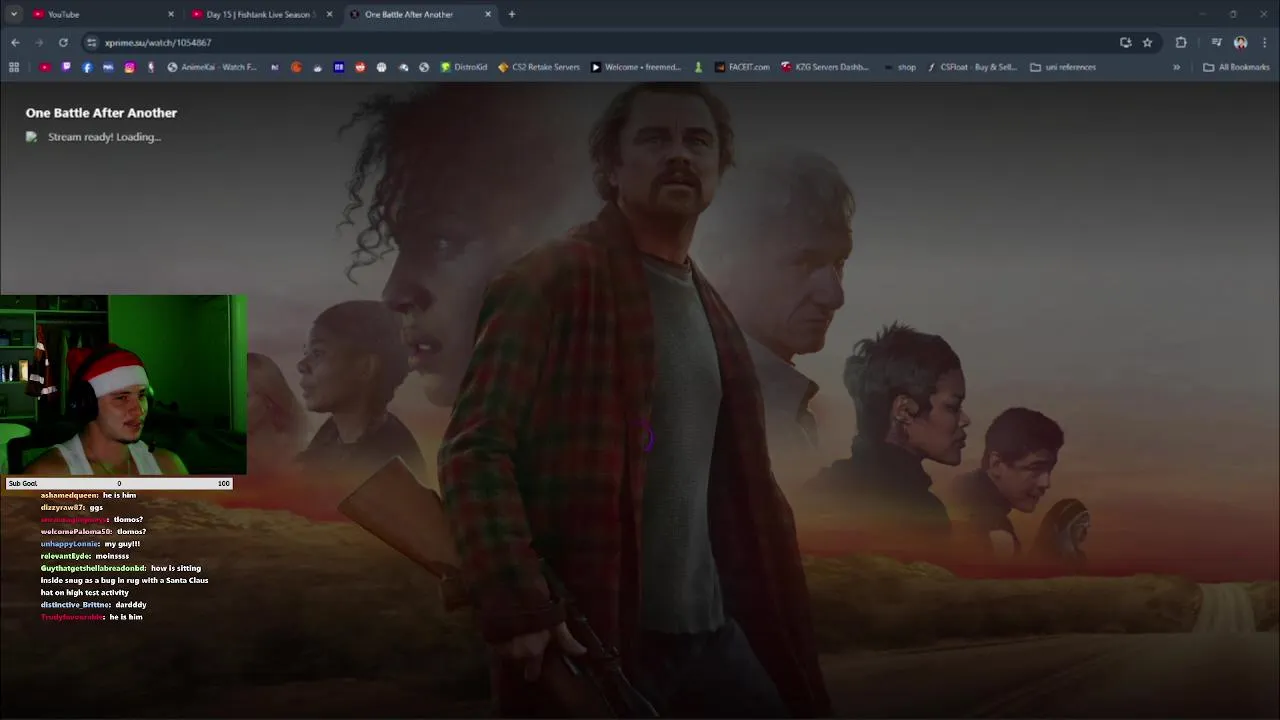
Task: Open site information icon in address bar
Action: point(92,42)
